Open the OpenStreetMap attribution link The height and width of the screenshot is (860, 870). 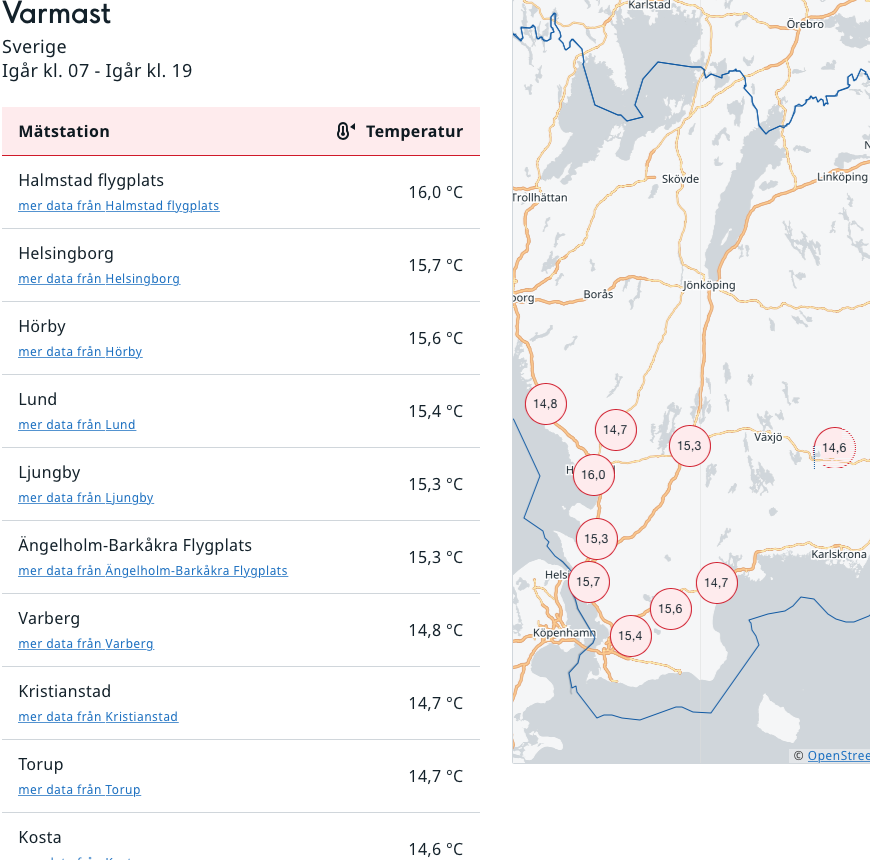838,756
